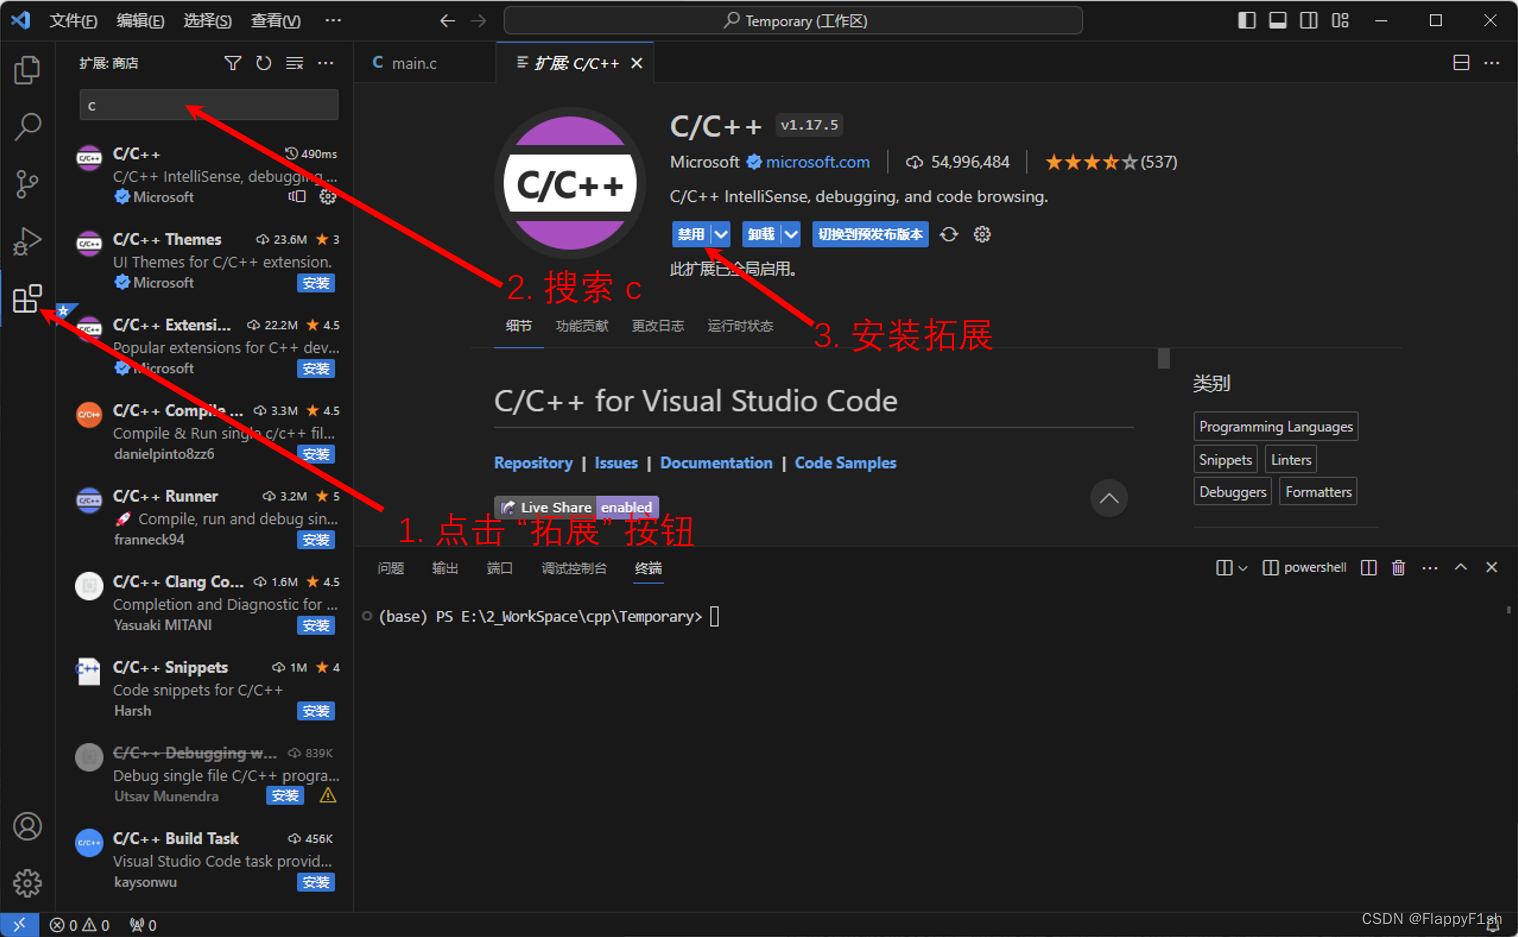Customize layout button in title bar

(1341, 21)
